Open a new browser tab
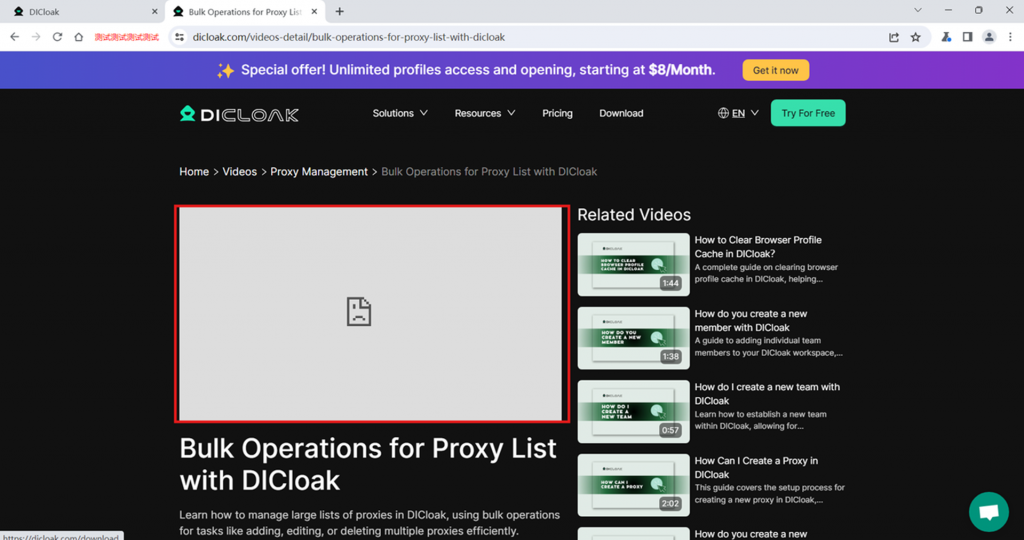Image resolution: width=1024 pixels, height=540 pixels. 339,12
